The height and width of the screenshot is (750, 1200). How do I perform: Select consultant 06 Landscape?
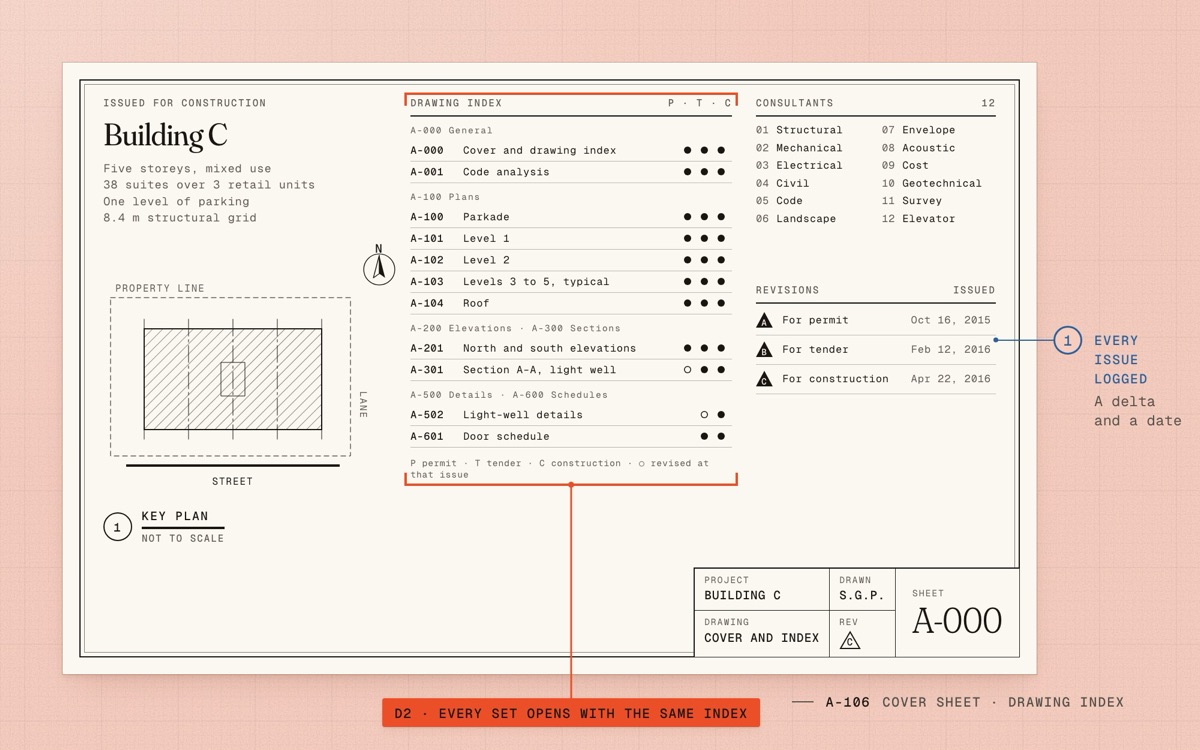796,219
